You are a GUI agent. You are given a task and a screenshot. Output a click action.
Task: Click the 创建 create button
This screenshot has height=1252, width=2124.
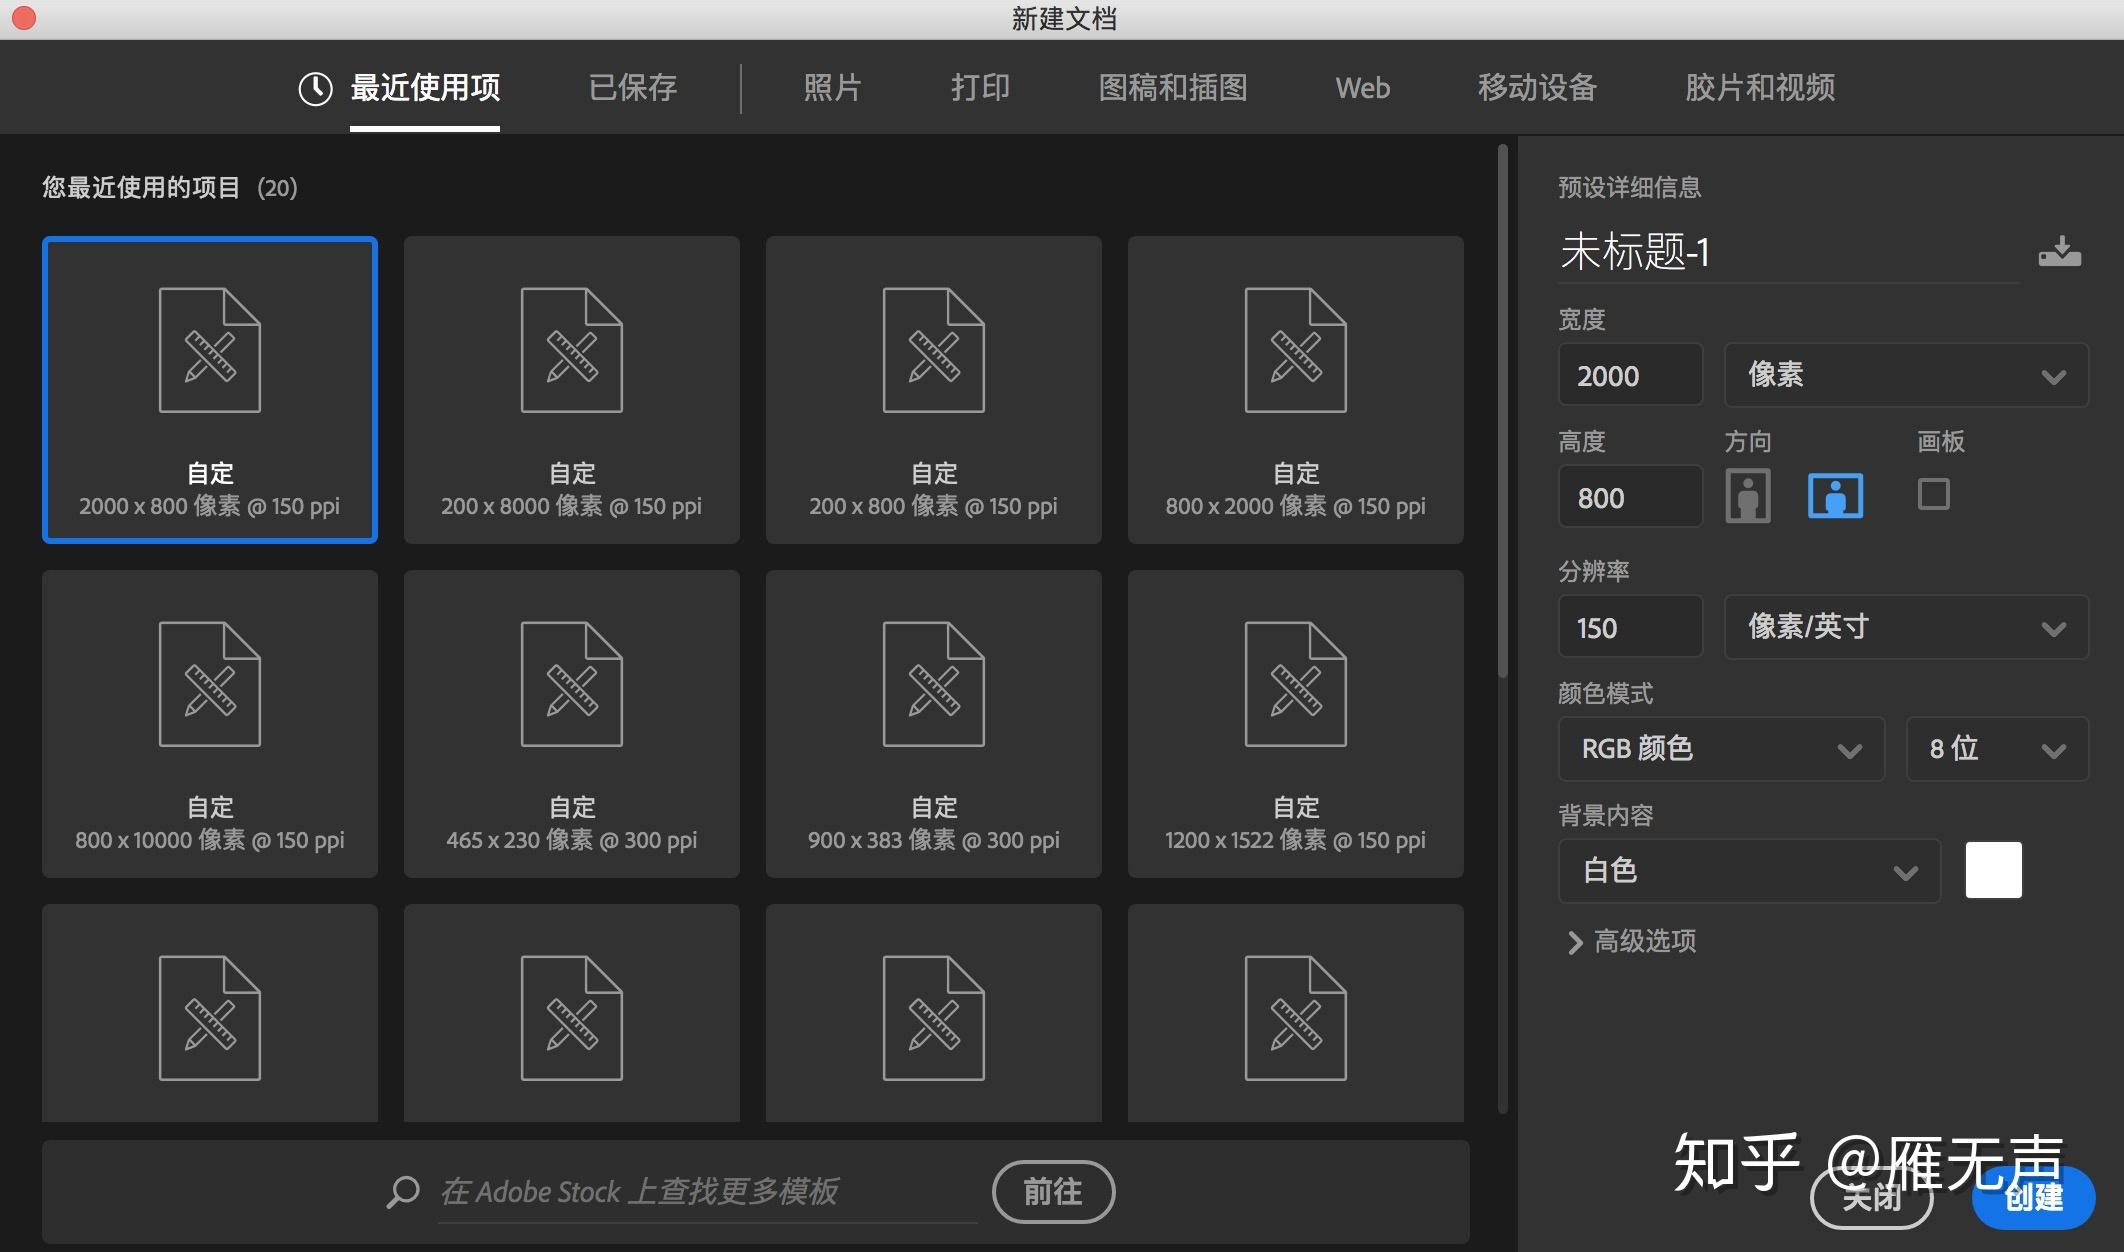tap(2033, 1197)
